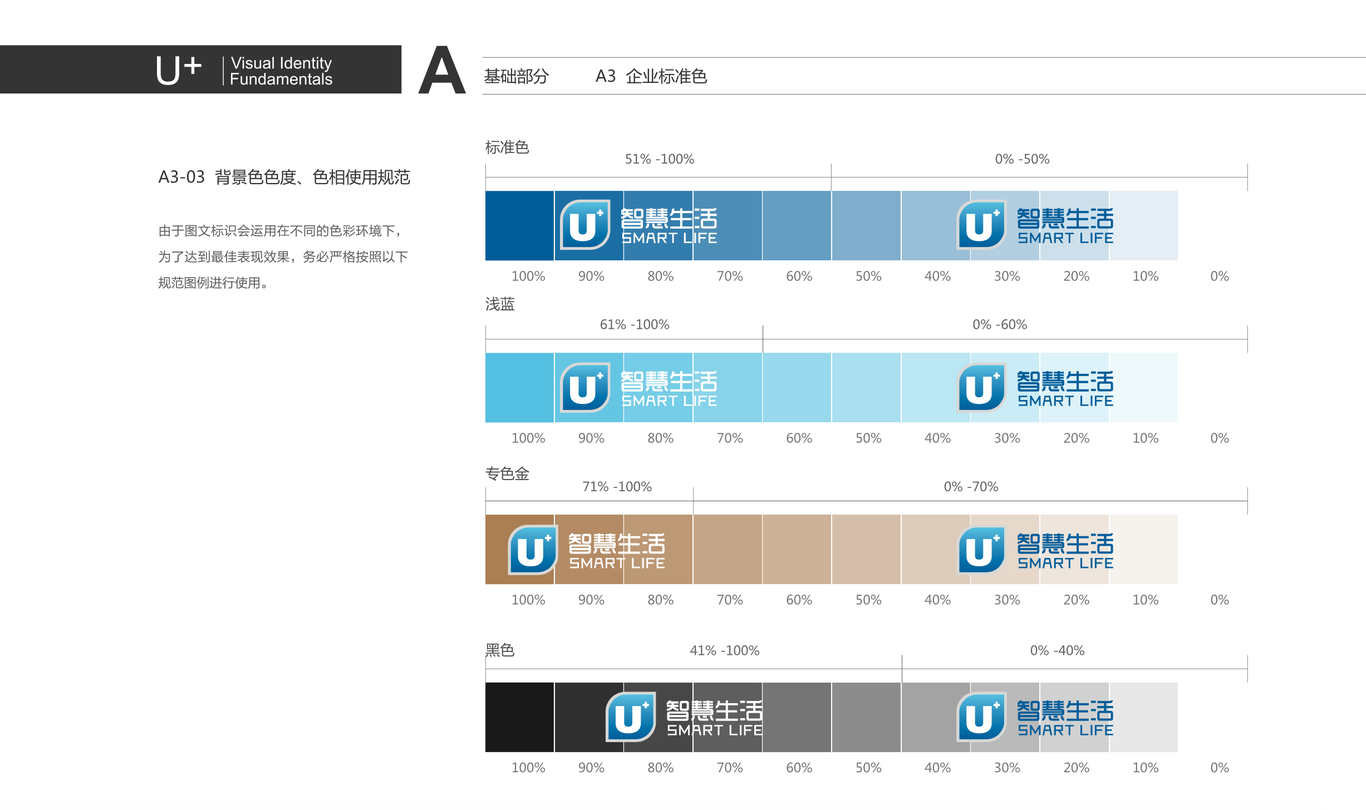Click the U+ emblem on the pale gold swatches

click(x=982, y=550)
